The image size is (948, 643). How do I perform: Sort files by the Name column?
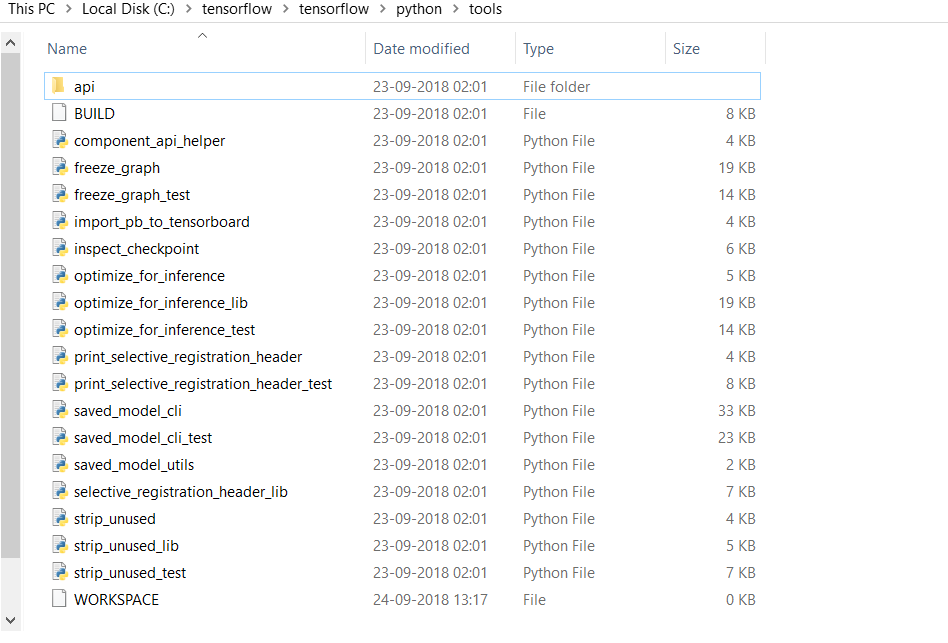tap(66, 48)
